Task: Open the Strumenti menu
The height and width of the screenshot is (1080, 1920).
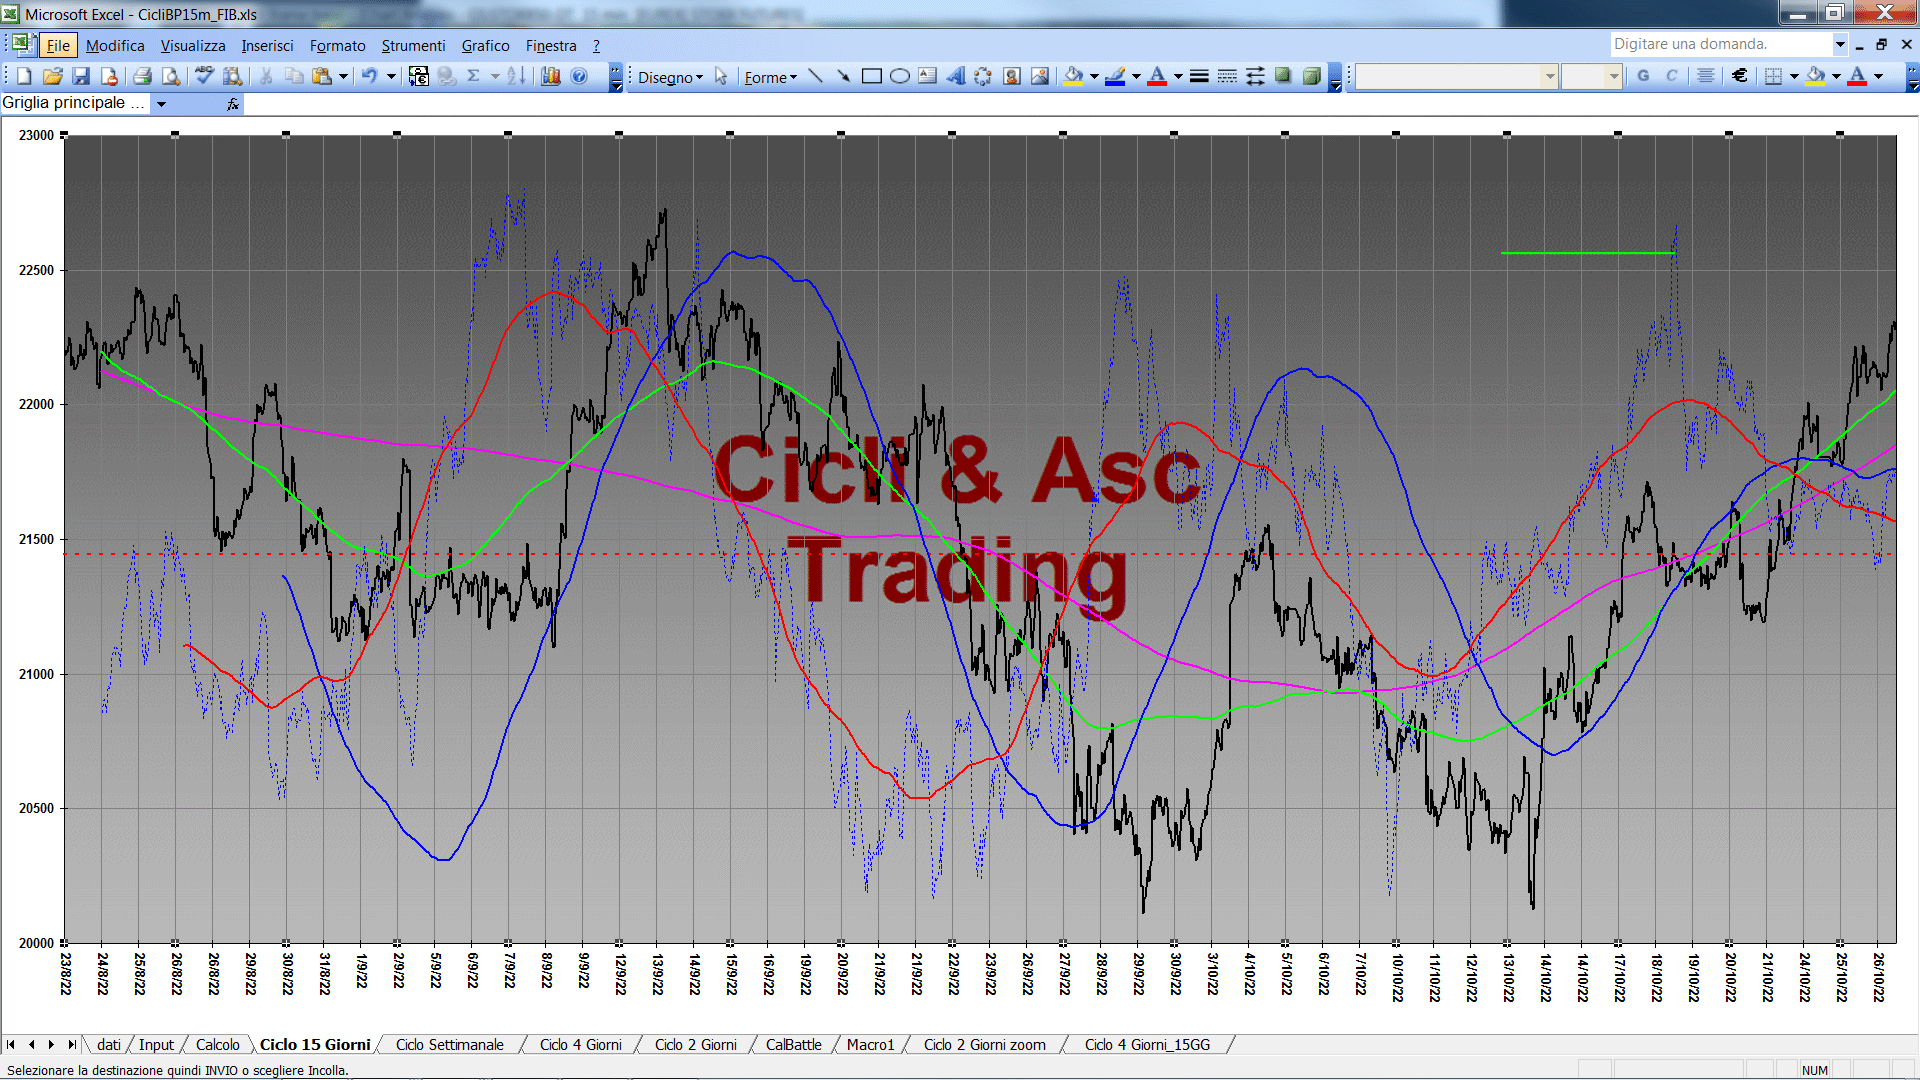Action: 413,45
